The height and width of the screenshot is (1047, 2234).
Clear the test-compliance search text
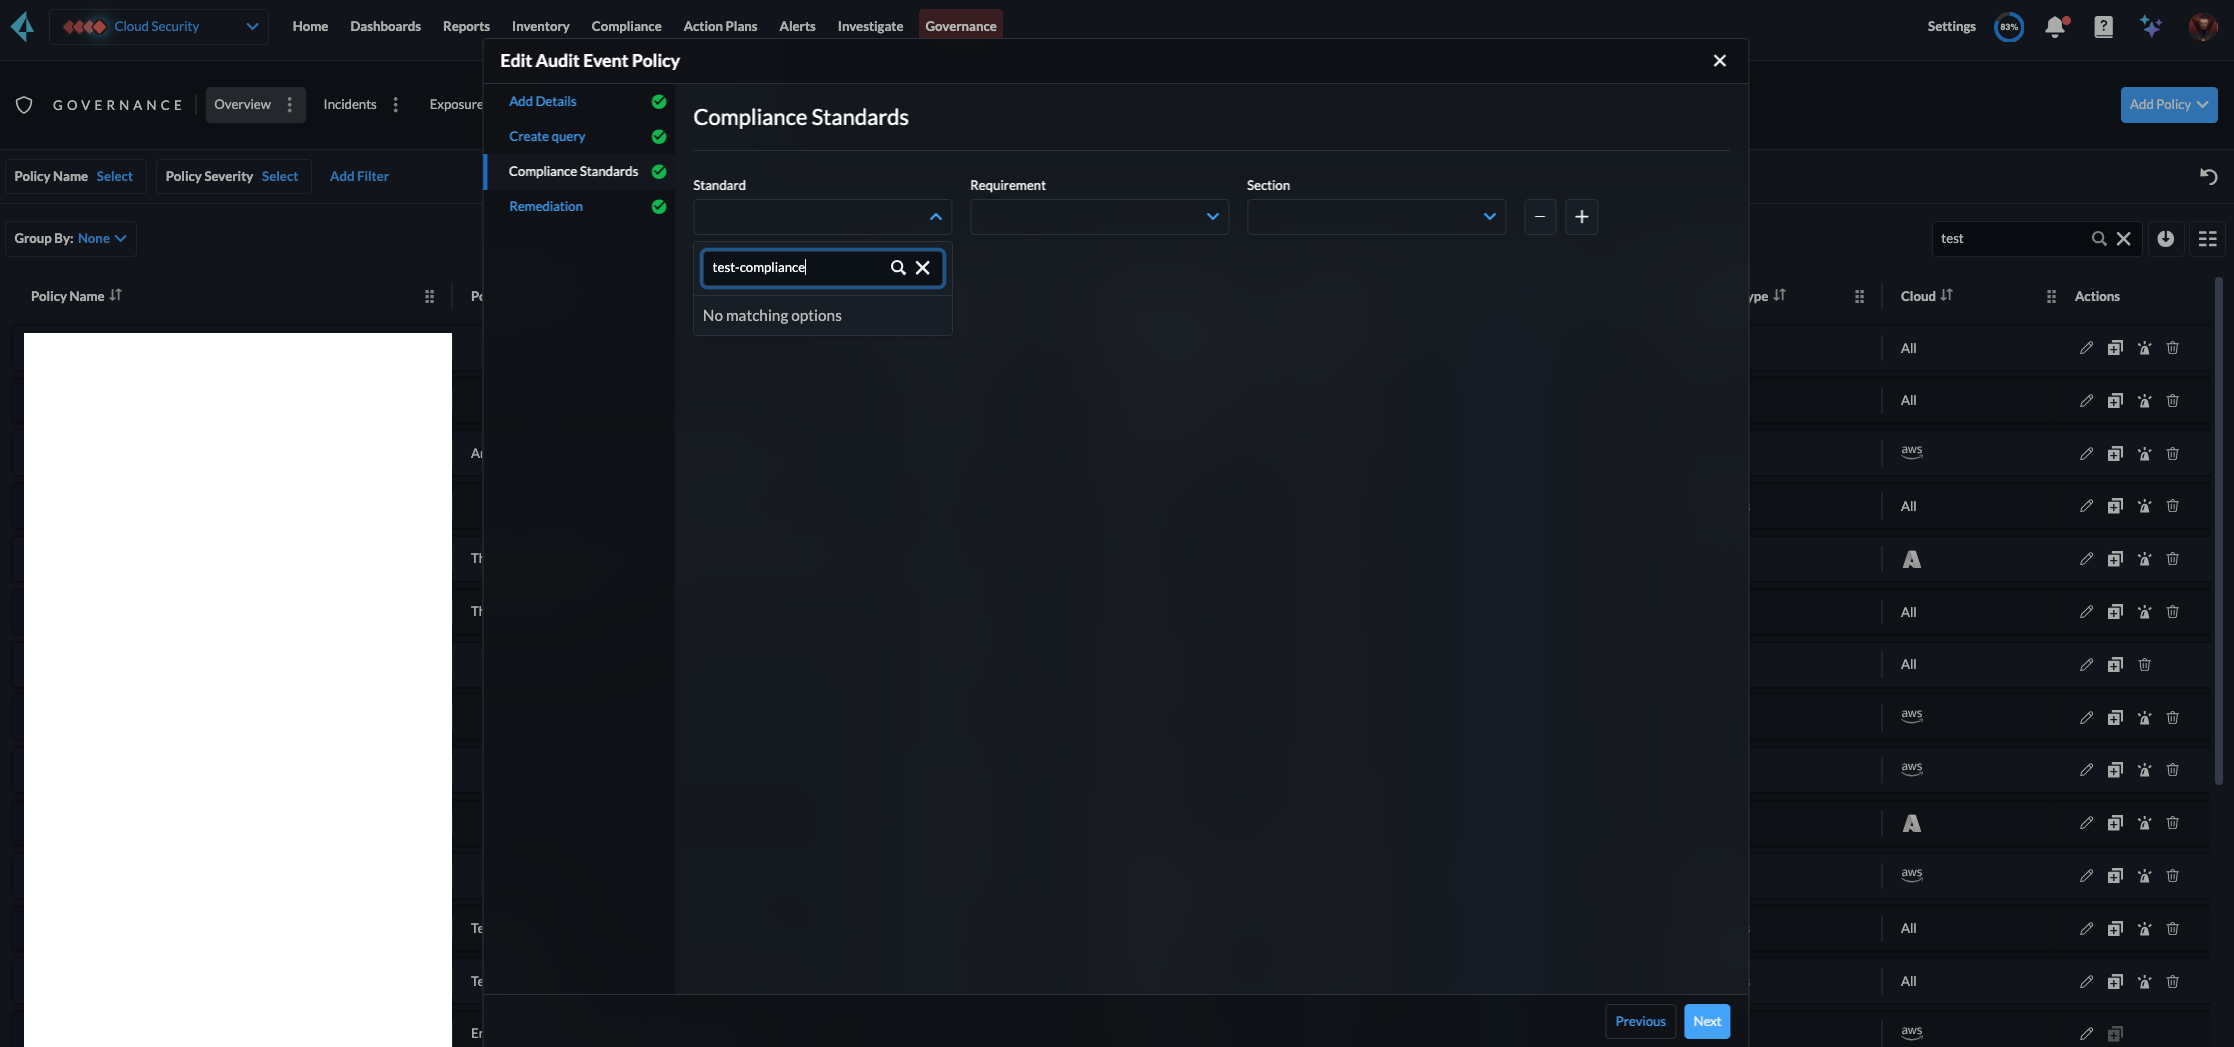point(923,268)
